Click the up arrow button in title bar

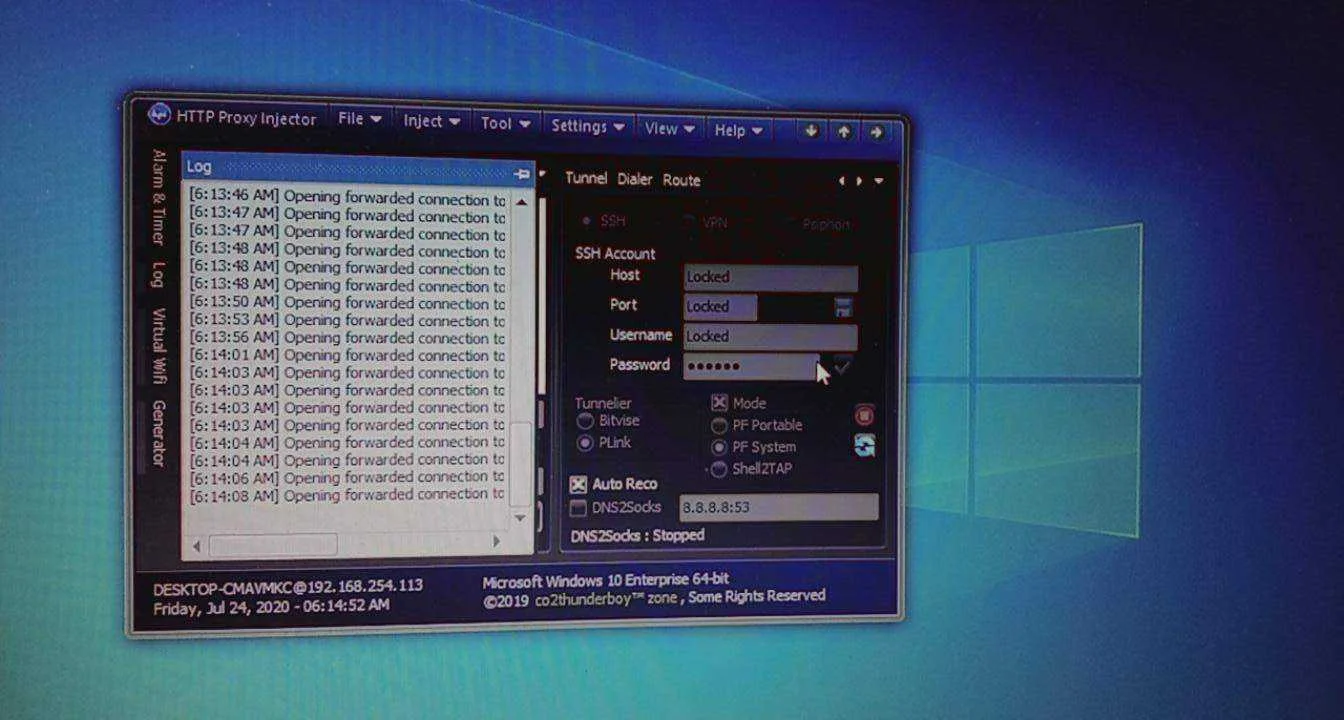tap(844, 132)
